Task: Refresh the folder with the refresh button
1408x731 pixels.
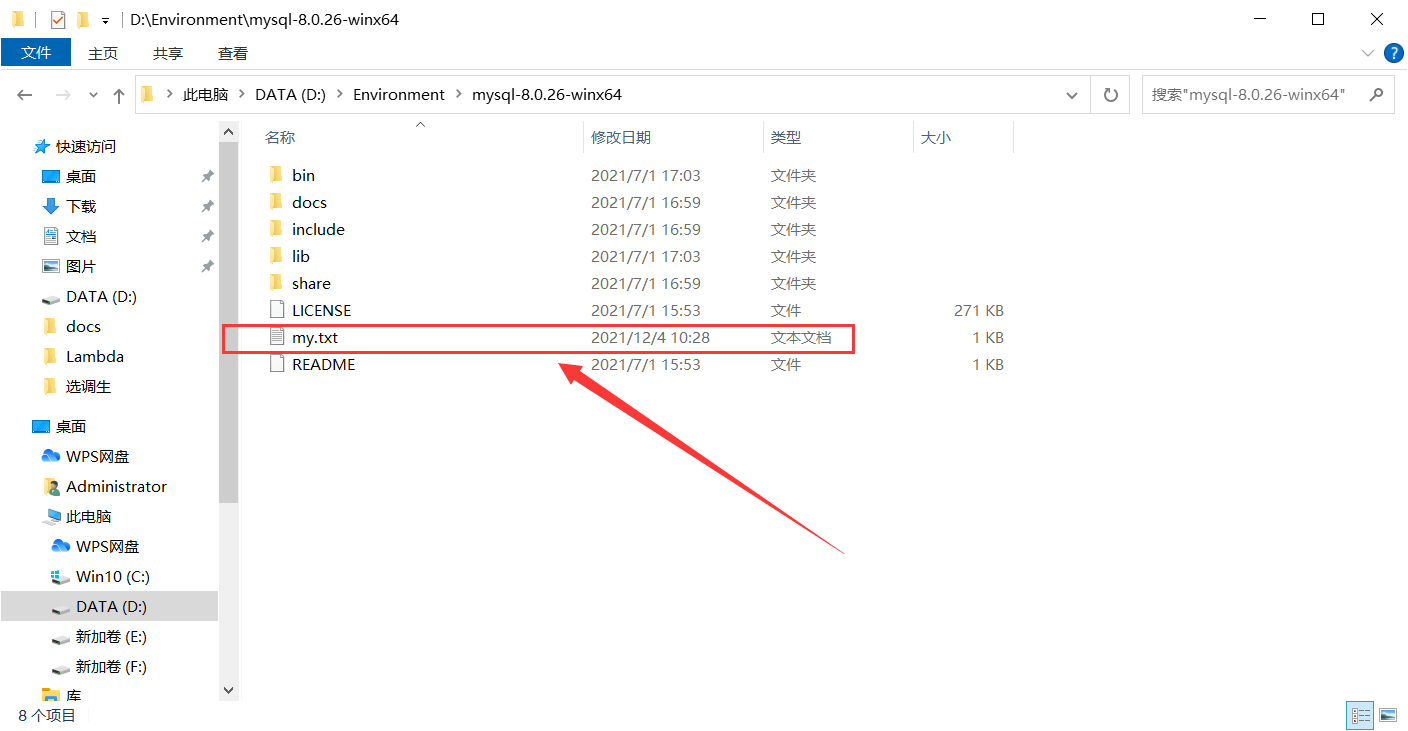Action: (x=1110, y=94)
